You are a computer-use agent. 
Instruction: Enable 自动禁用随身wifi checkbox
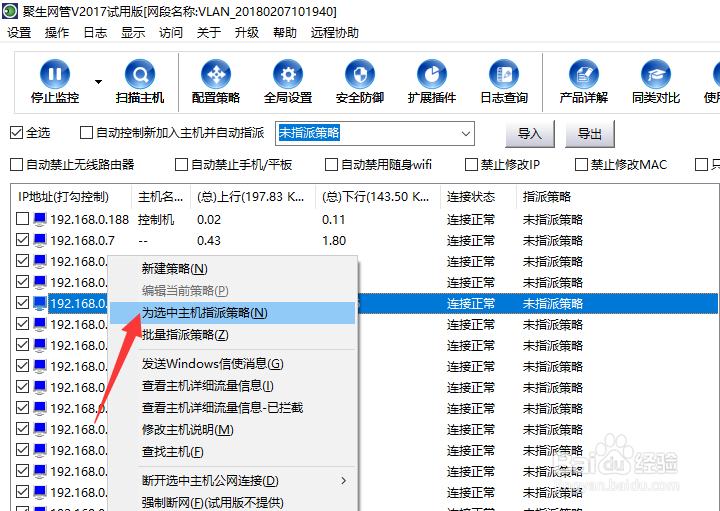pos(331,164)
